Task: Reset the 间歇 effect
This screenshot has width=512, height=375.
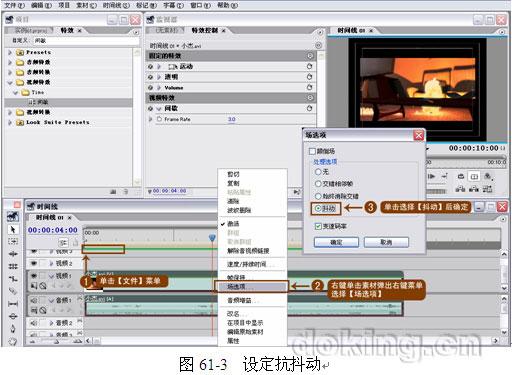Action: tap(309, 108)
